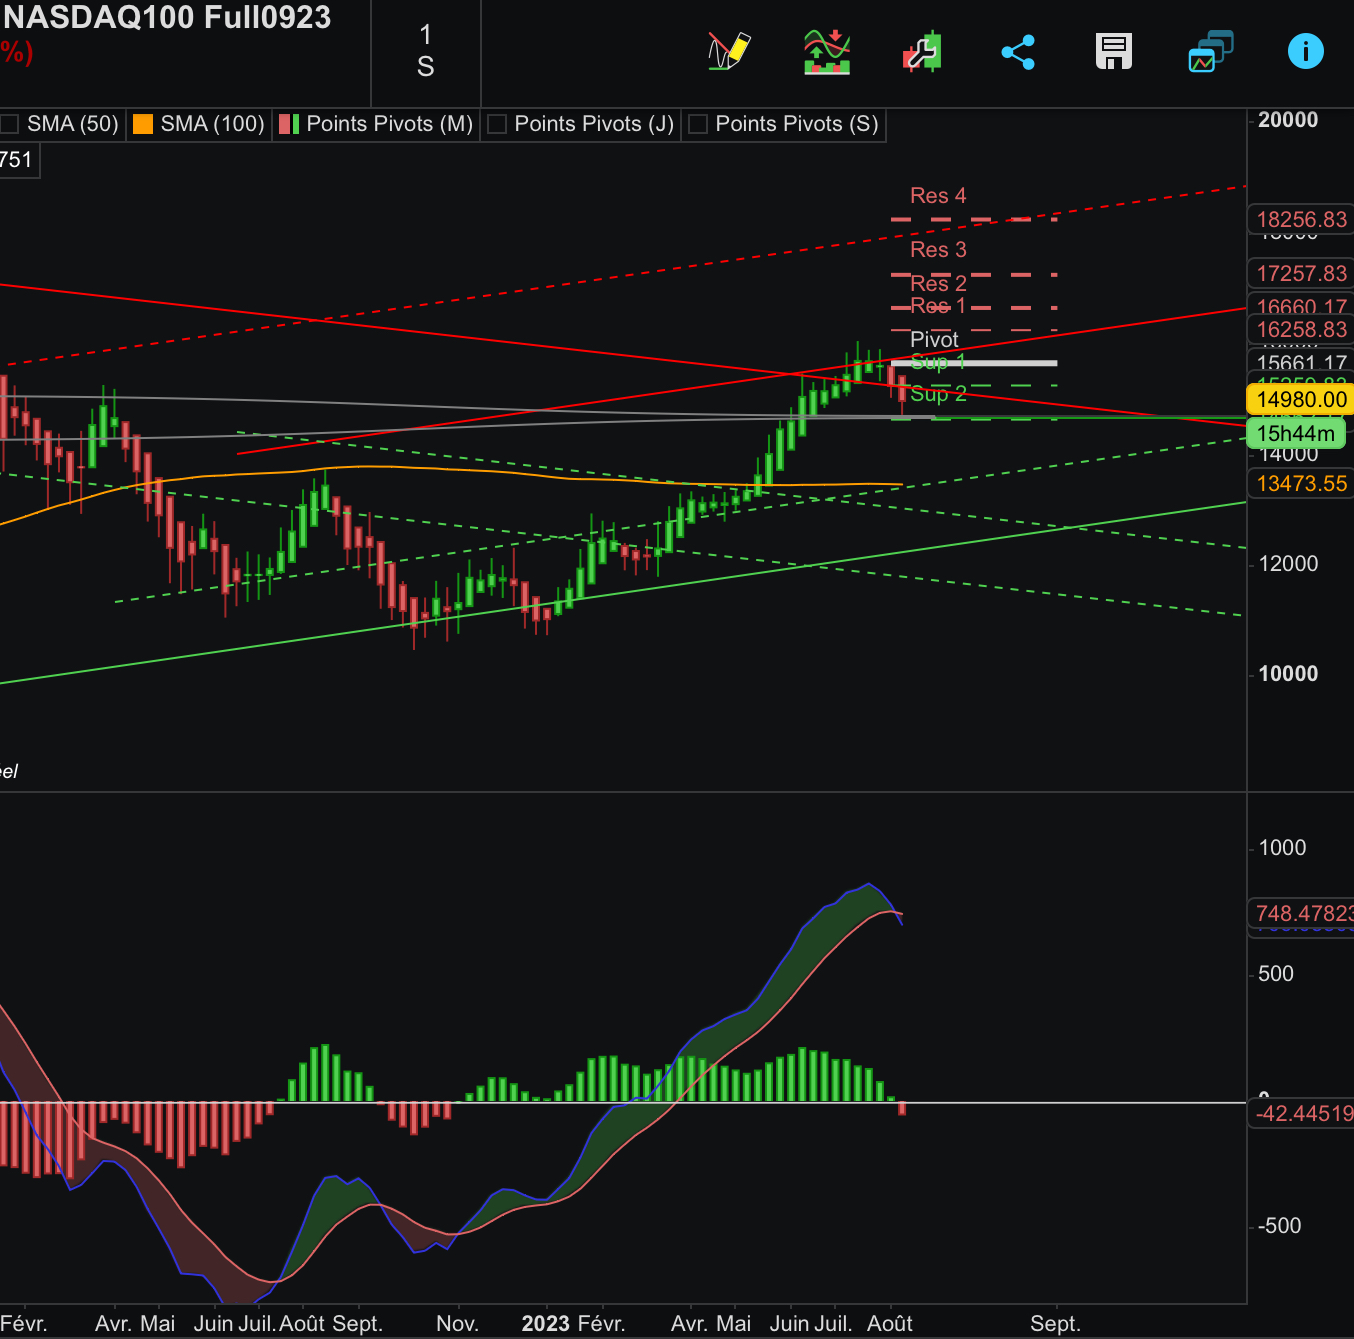The height and width of the screenshot is (1339, 1354).
Task: Toggle Points Pivots (M) indicator box
Action: click(289, 124)
